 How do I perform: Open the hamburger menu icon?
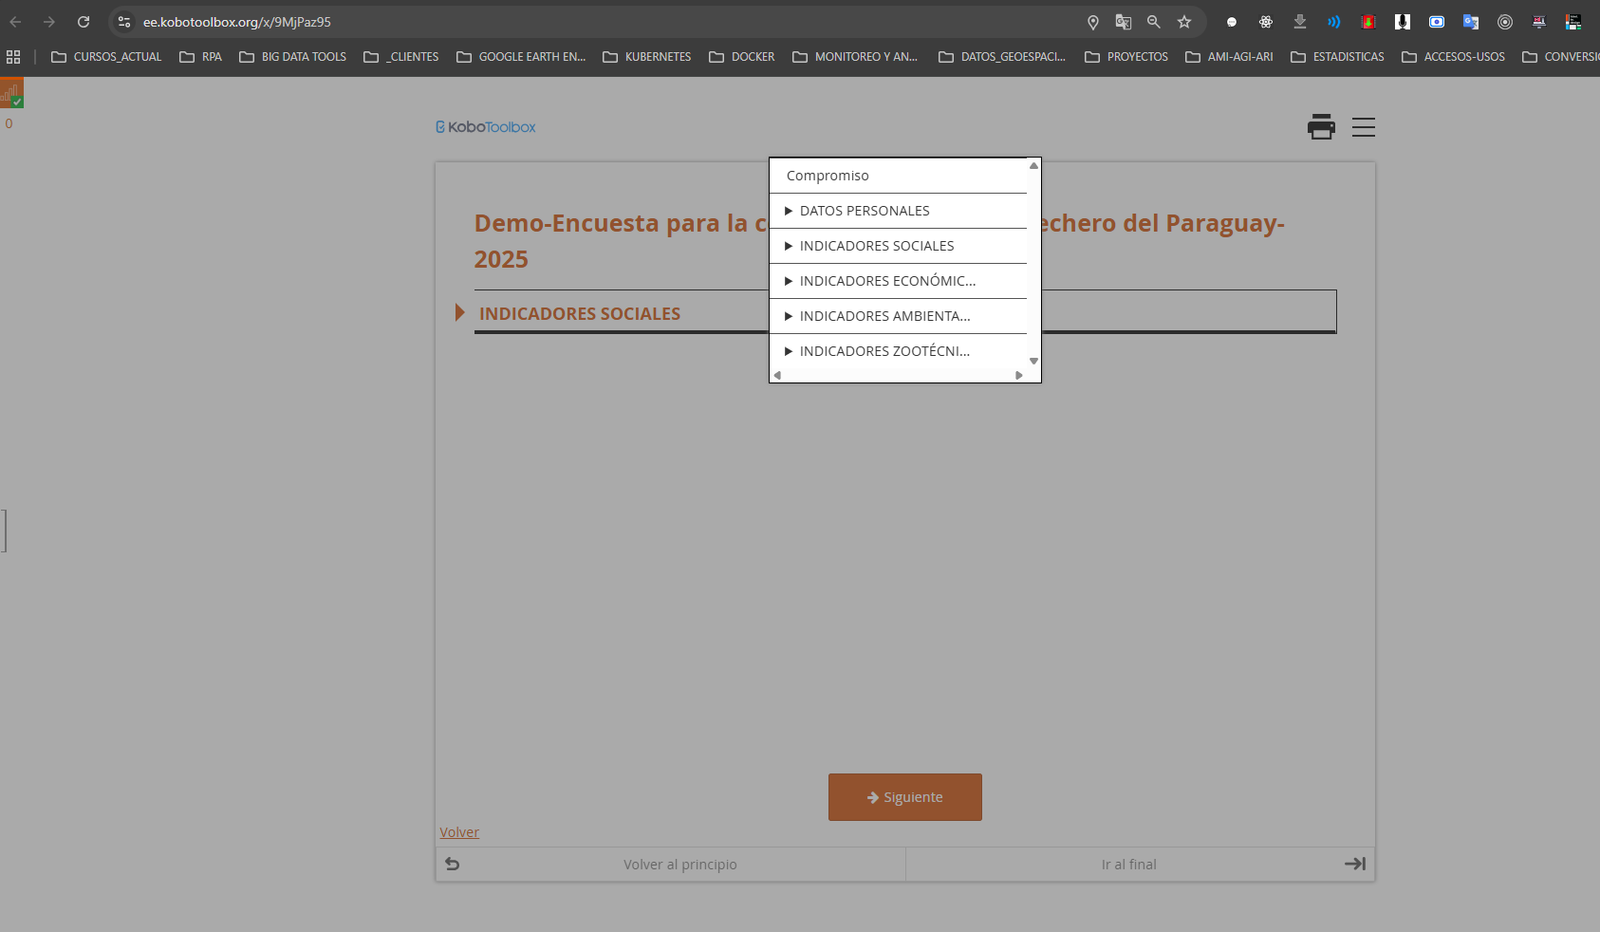point(1363,127)
